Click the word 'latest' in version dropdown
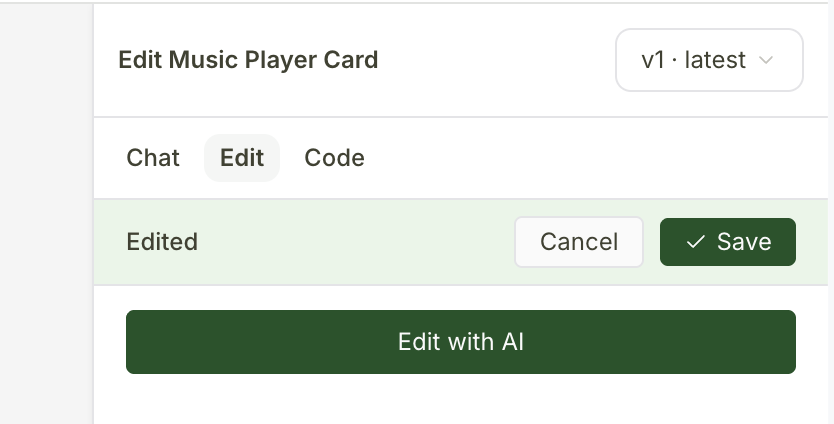 tap(715, 60)
